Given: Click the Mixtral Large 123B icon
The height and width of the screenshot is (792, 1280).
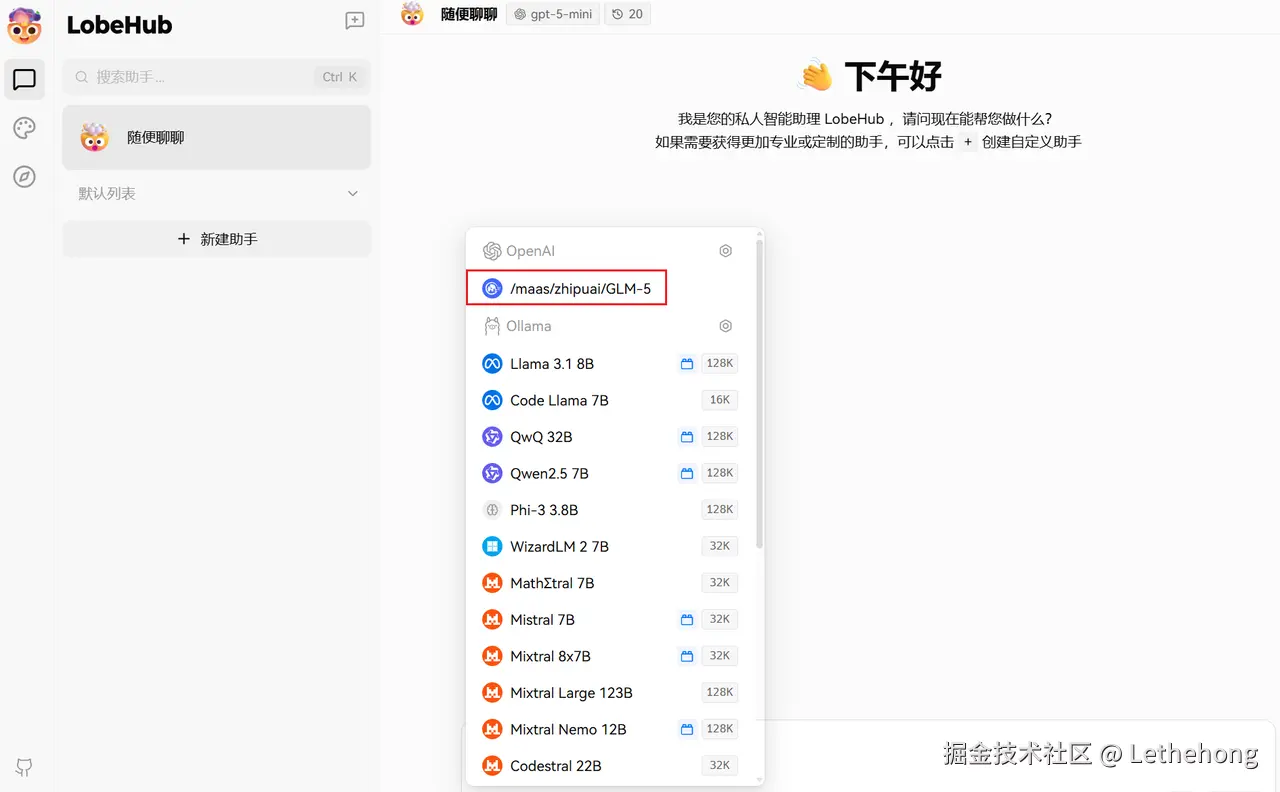Looking at the screenshot, I should click(492, 693).
